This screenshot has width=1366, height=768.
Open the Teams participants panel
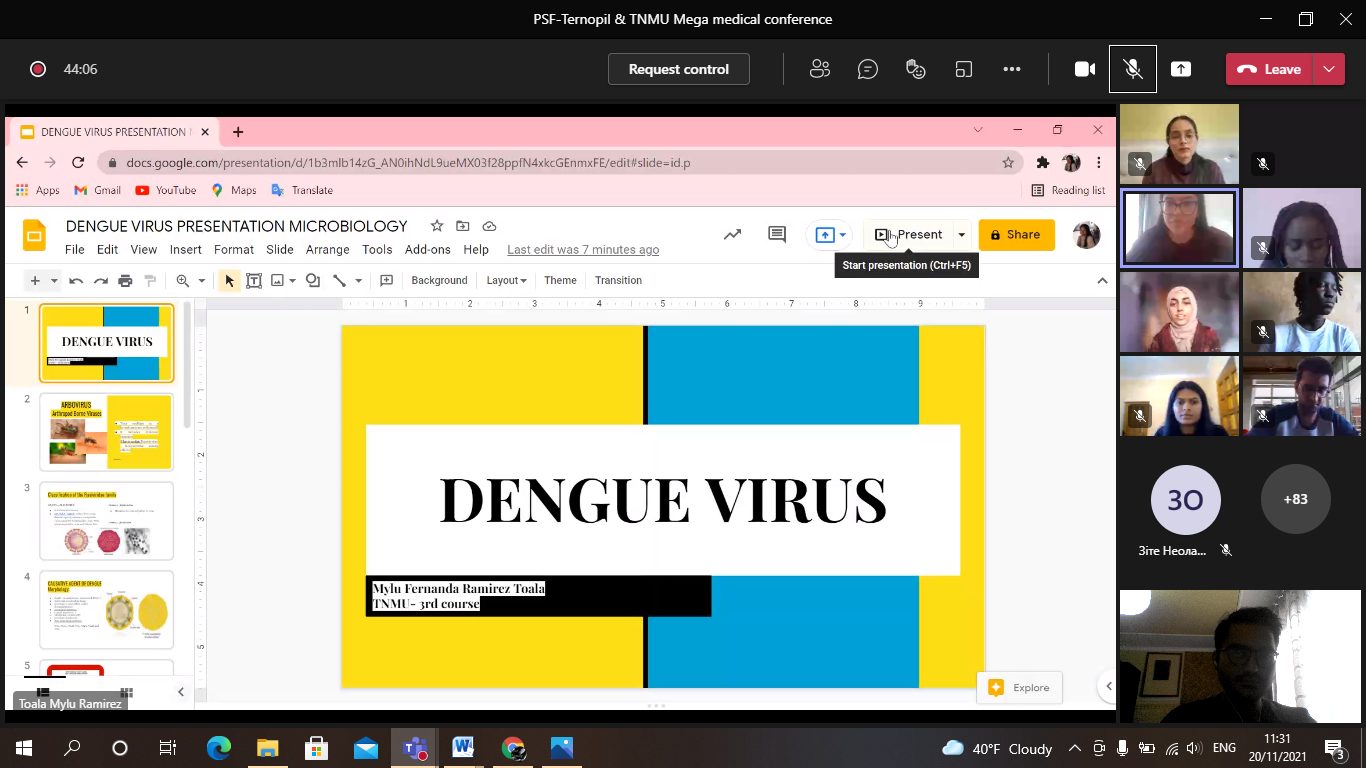click(x=820, y=69)
